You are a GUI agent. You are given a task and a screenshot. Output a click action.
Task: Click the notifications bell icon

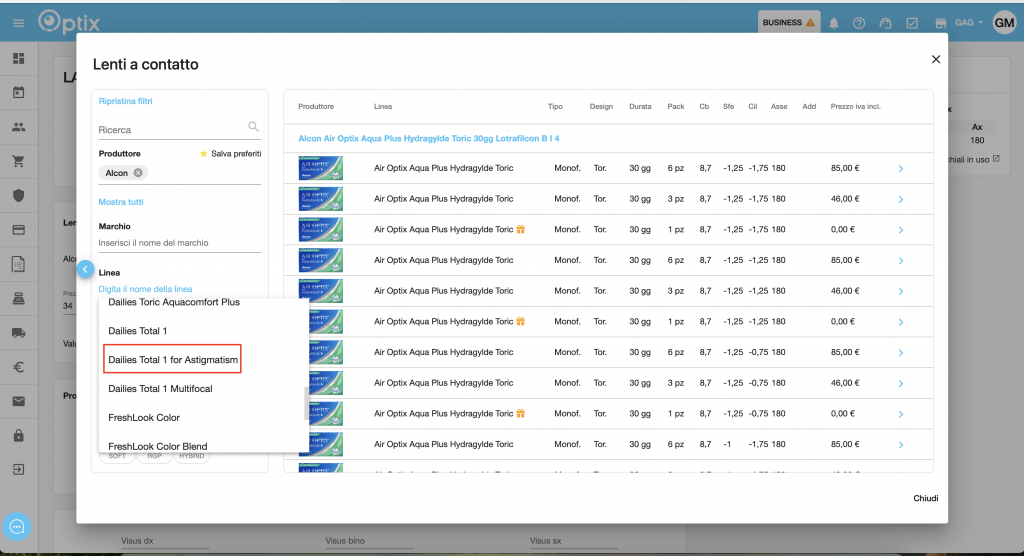[x=833, y=23]
